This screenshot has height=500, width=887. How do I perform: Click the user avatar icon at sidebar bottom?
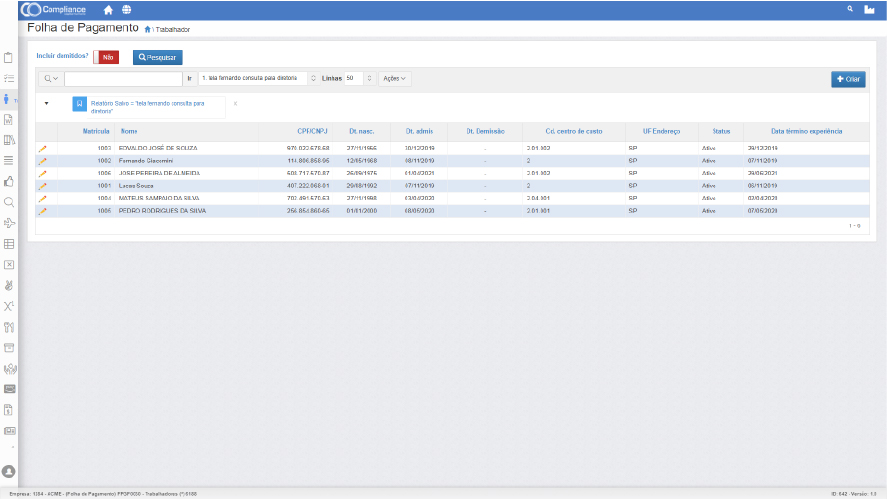pyautogui.click(x=9, y=470)
